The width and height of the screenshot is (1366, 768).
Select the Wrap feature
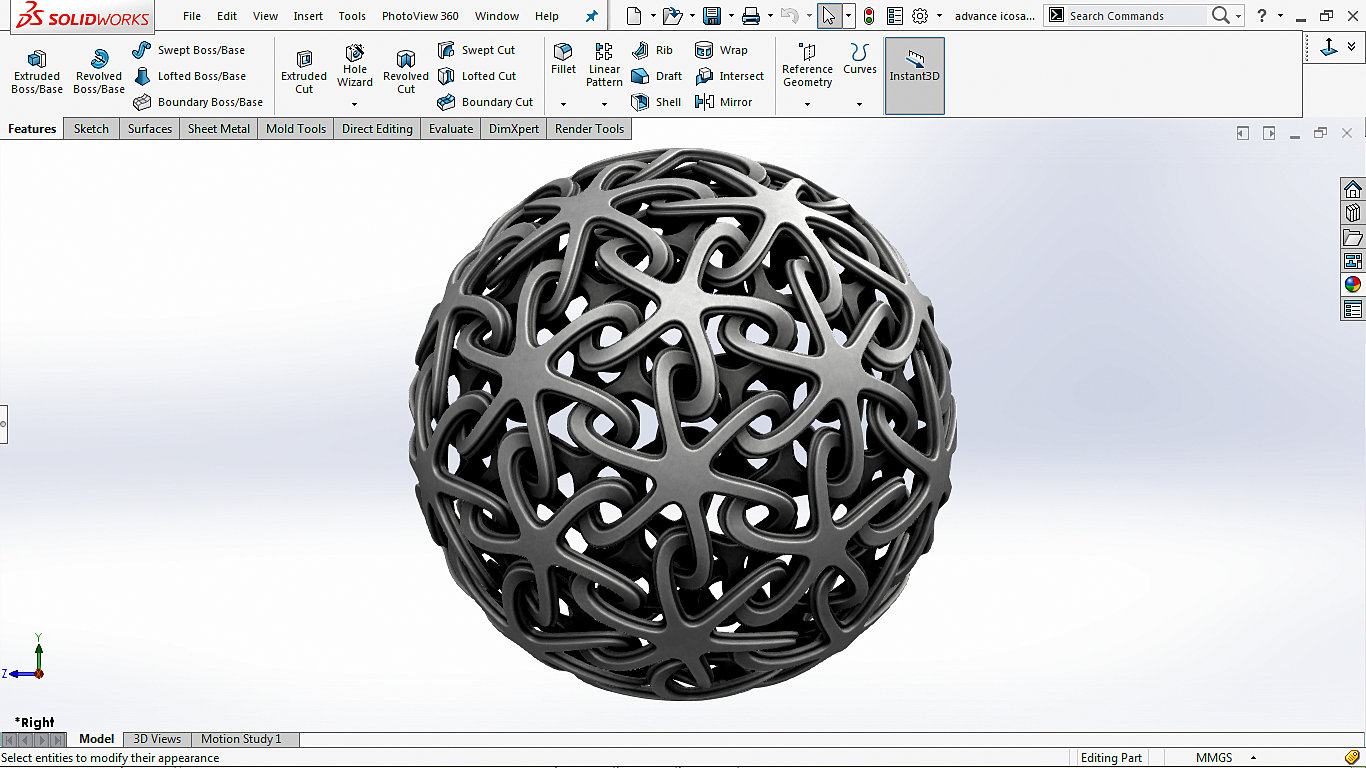coord(721,50)
